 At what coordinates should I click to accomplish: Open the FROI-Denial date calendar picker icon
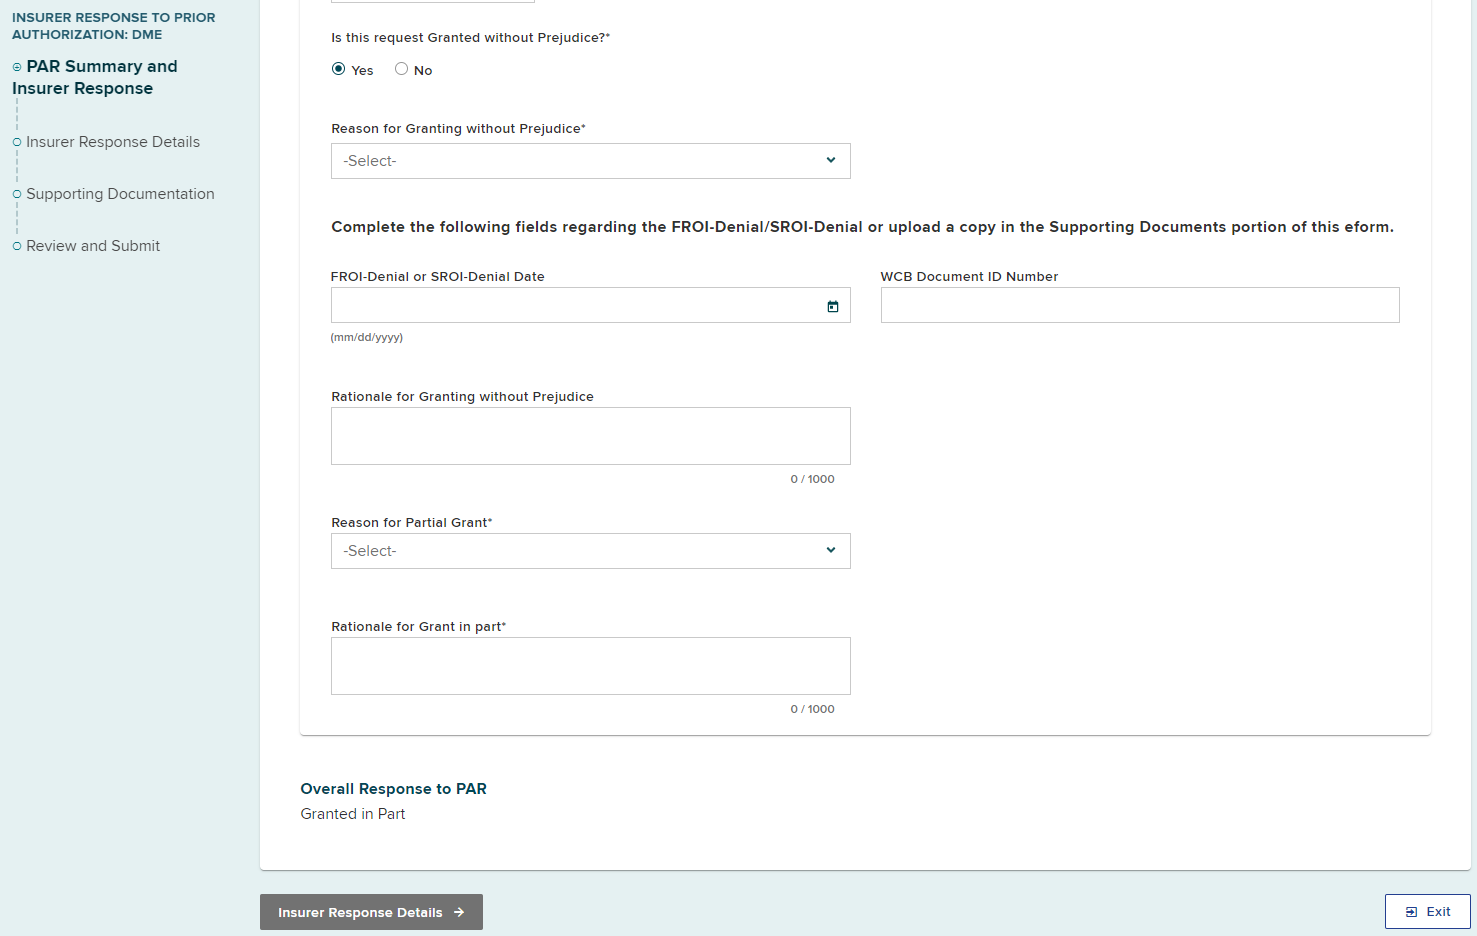click(x=832, y=306)
